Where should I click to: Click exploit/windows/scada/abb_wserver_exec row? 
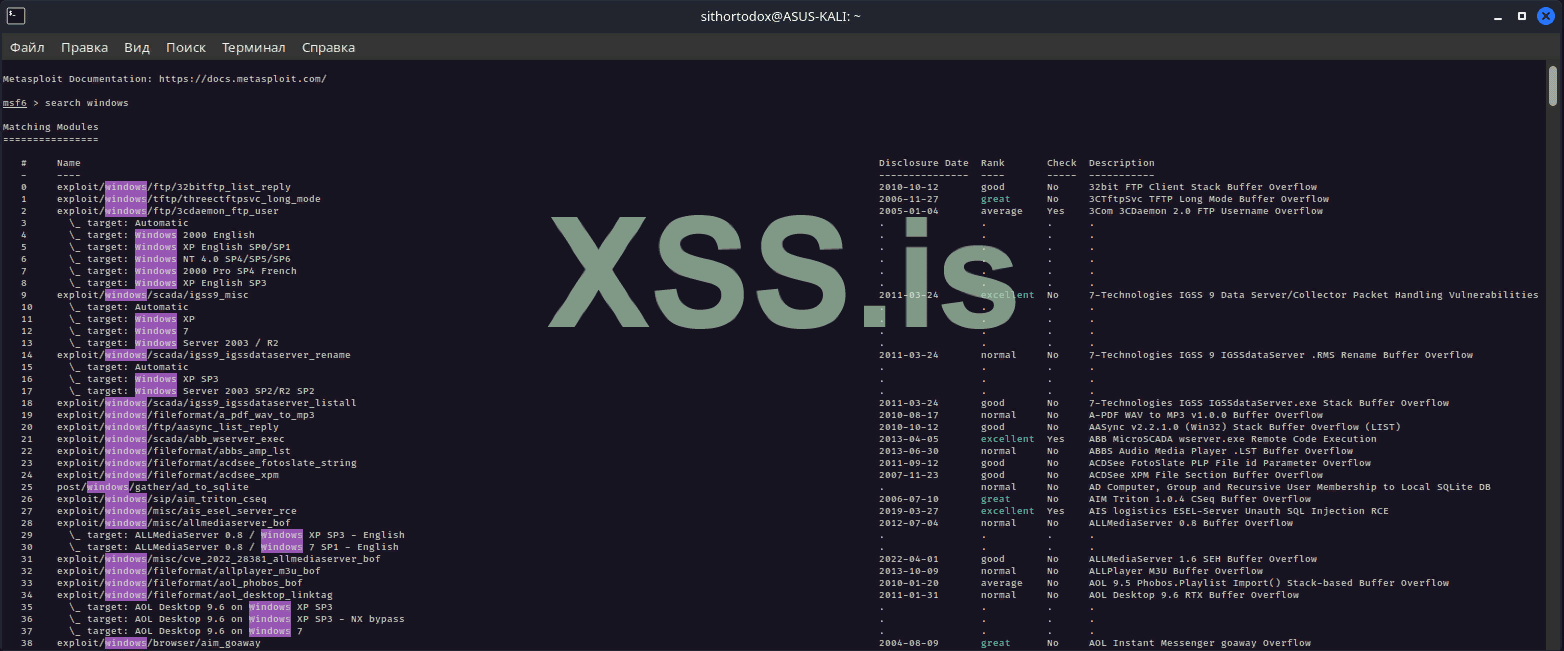[x=171, y=439]
